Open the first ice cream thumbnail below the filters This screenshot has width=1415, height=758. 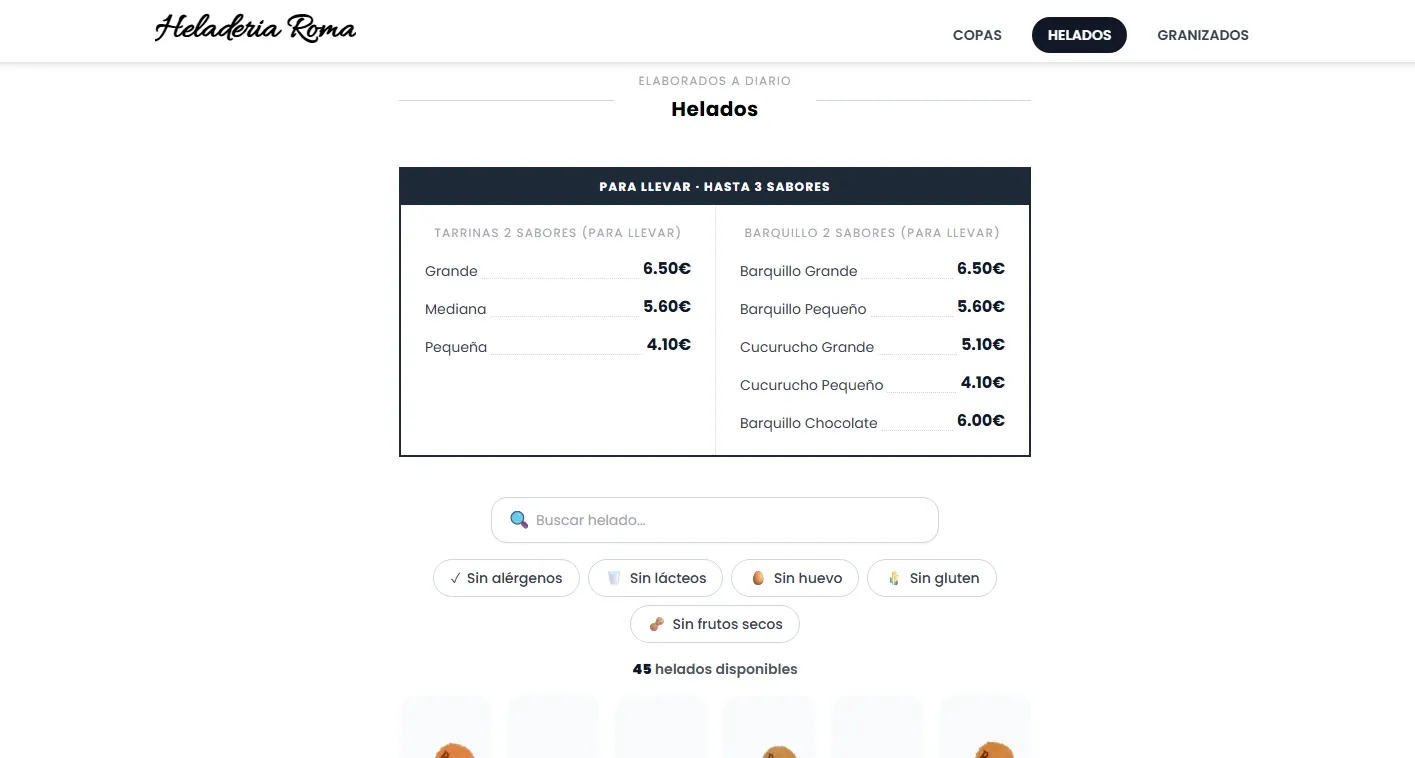click(445, 728)
